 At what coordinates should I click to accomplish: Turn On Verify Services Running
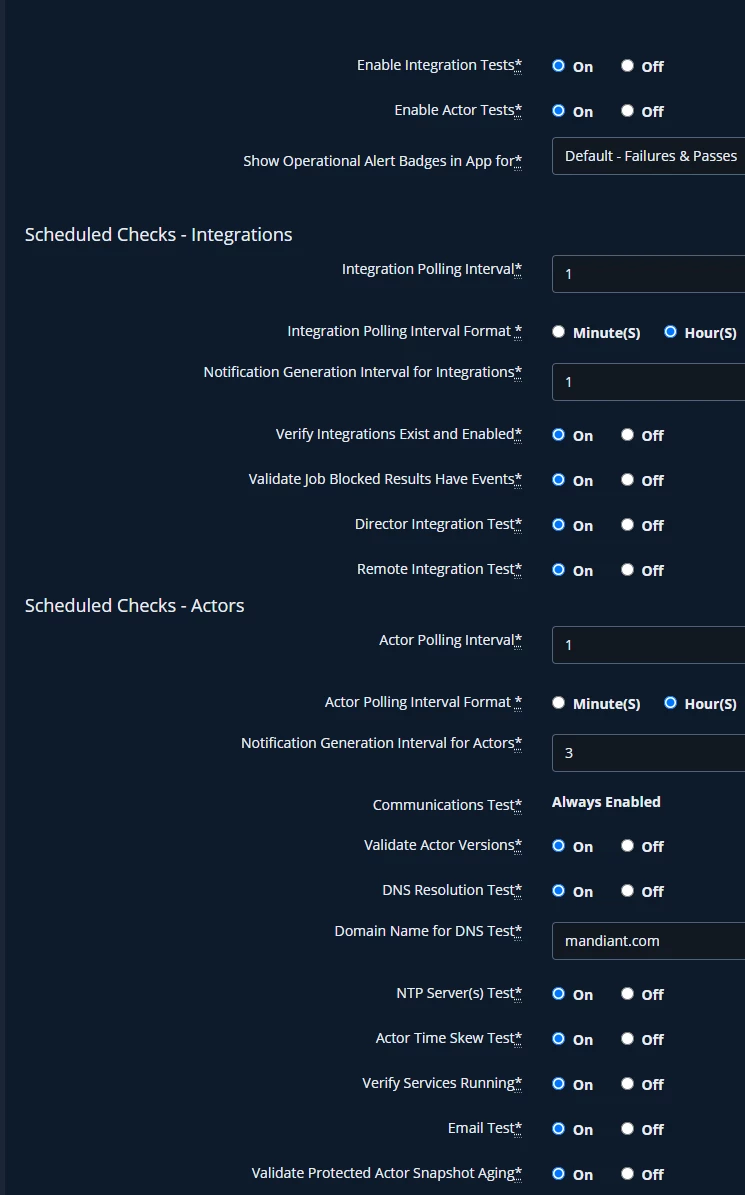point(558,1084)
